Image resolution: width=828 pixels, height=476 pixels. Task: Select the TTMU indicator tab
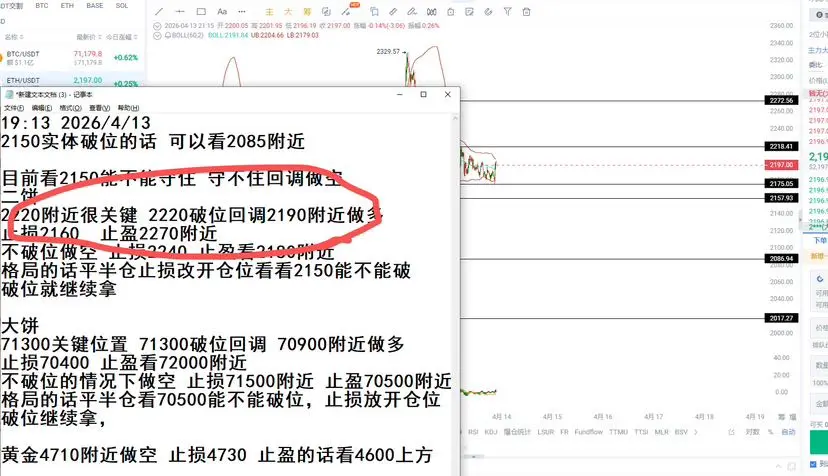tap(618, 432)
